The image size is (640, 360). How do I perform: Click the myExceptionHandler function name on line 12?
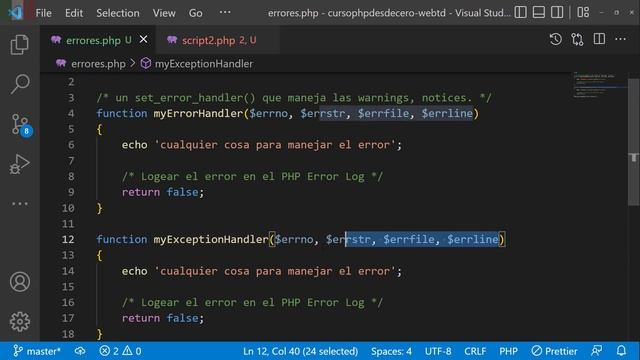211,239
